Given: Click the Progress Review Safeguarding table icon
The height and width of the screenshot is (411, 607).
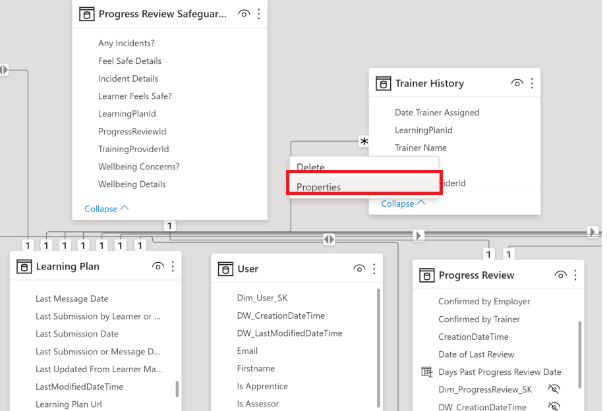Looking at the screenshot, I should 87,14.
